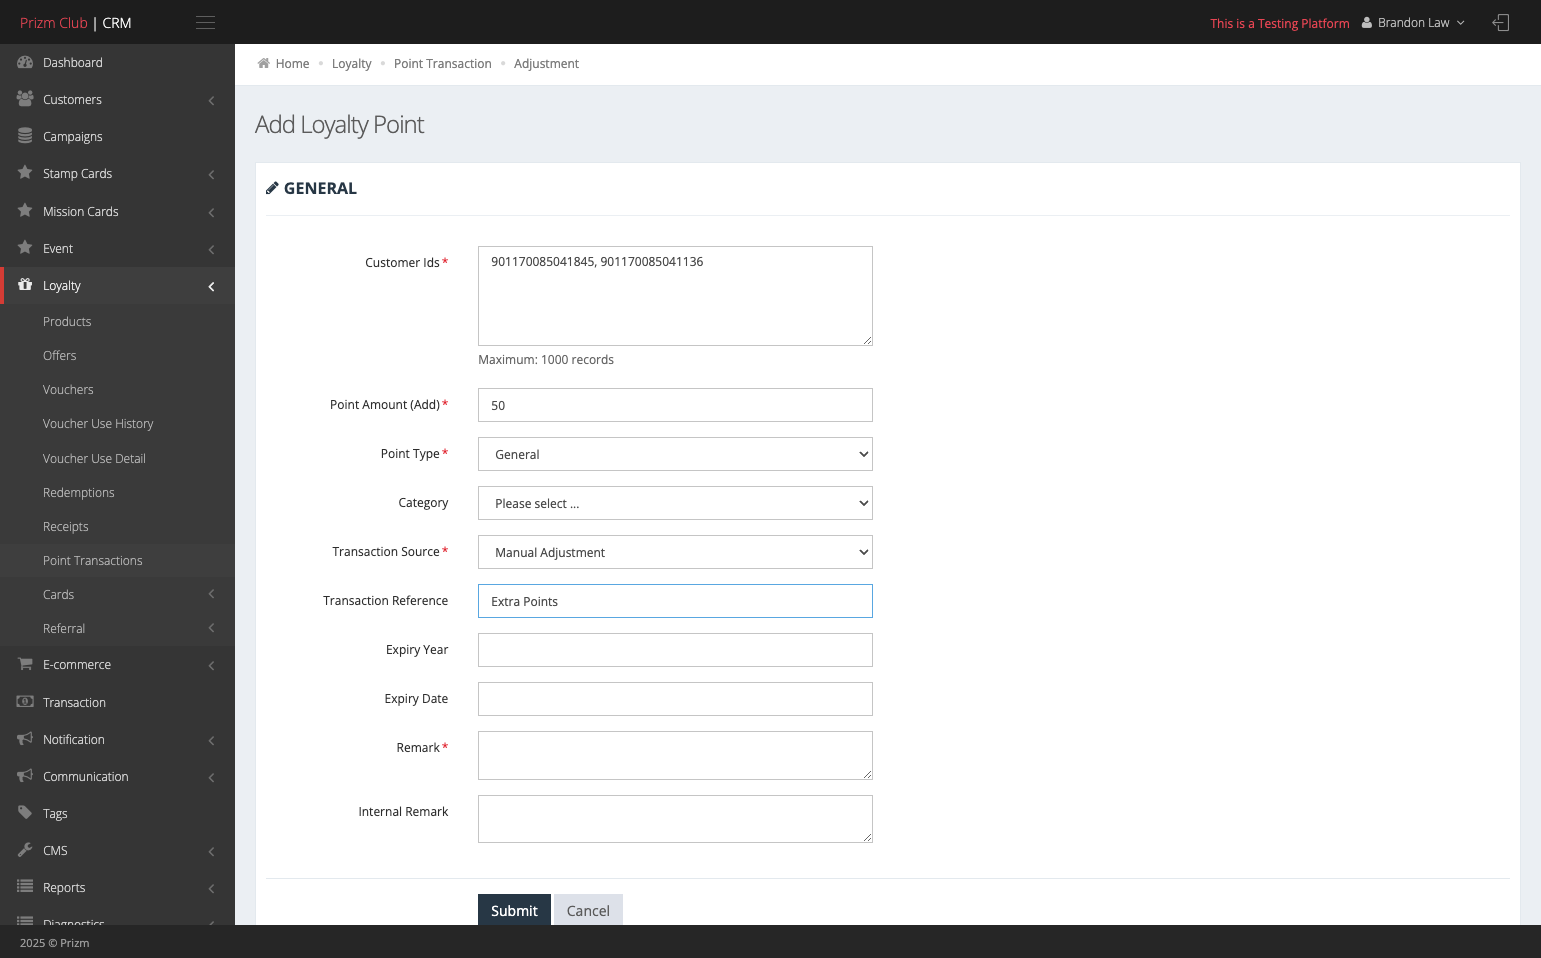Click the Dashboard palette icon
Image resolution: width=1541 pixels, height=958 pixels.
point(25,62)
